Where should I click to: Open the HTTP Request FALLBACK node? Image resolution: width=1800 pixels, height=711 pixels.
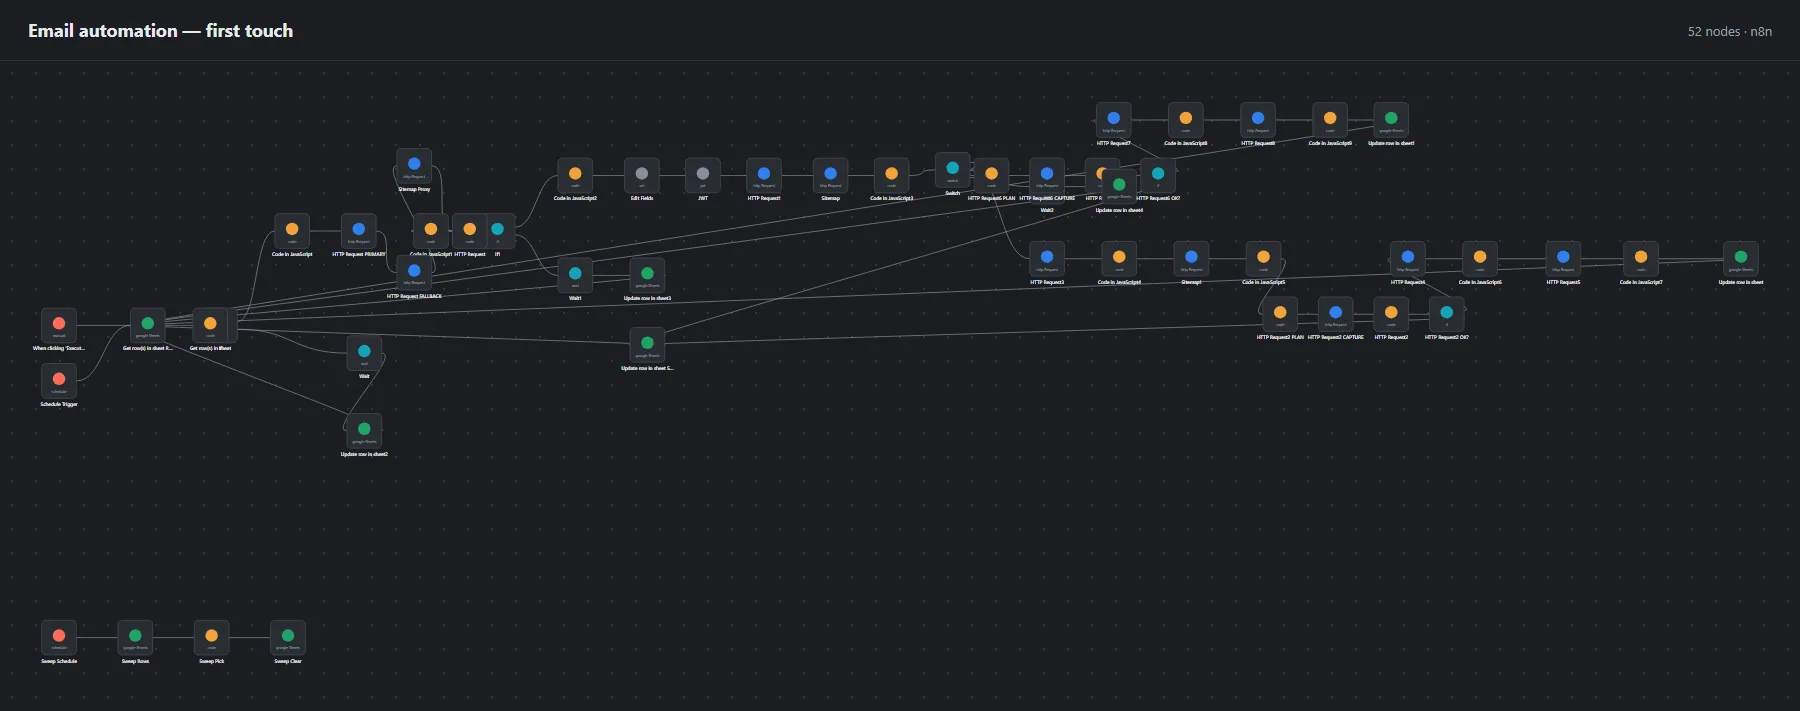(414, 274)
